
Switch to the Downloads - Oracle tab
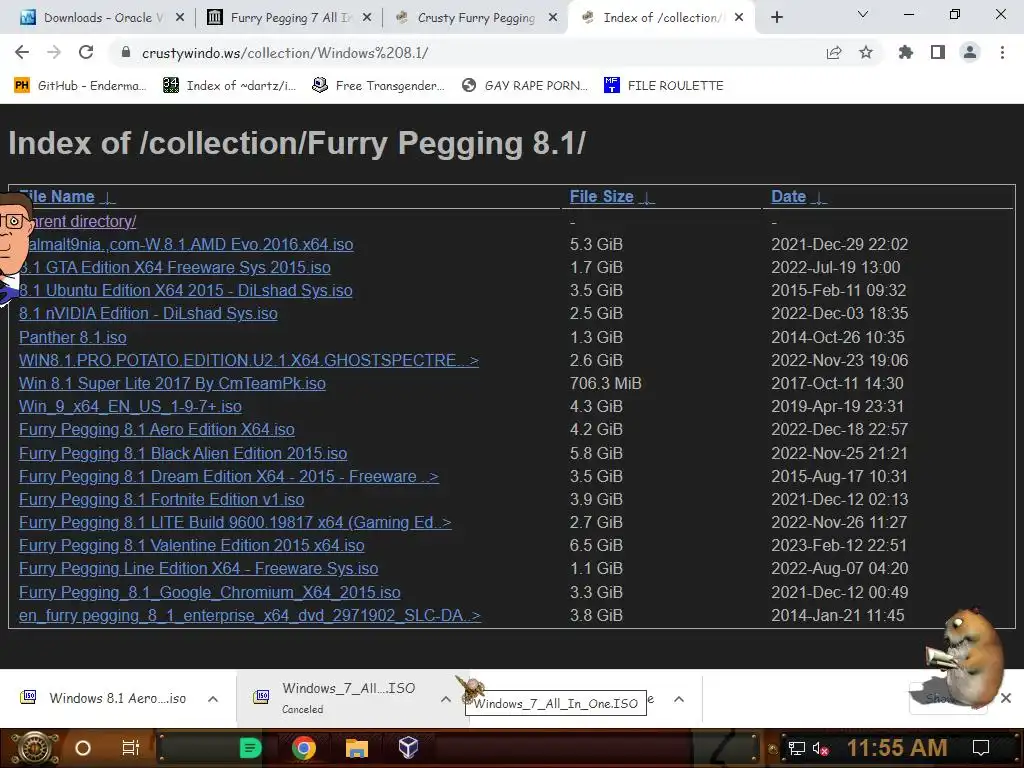102,18
